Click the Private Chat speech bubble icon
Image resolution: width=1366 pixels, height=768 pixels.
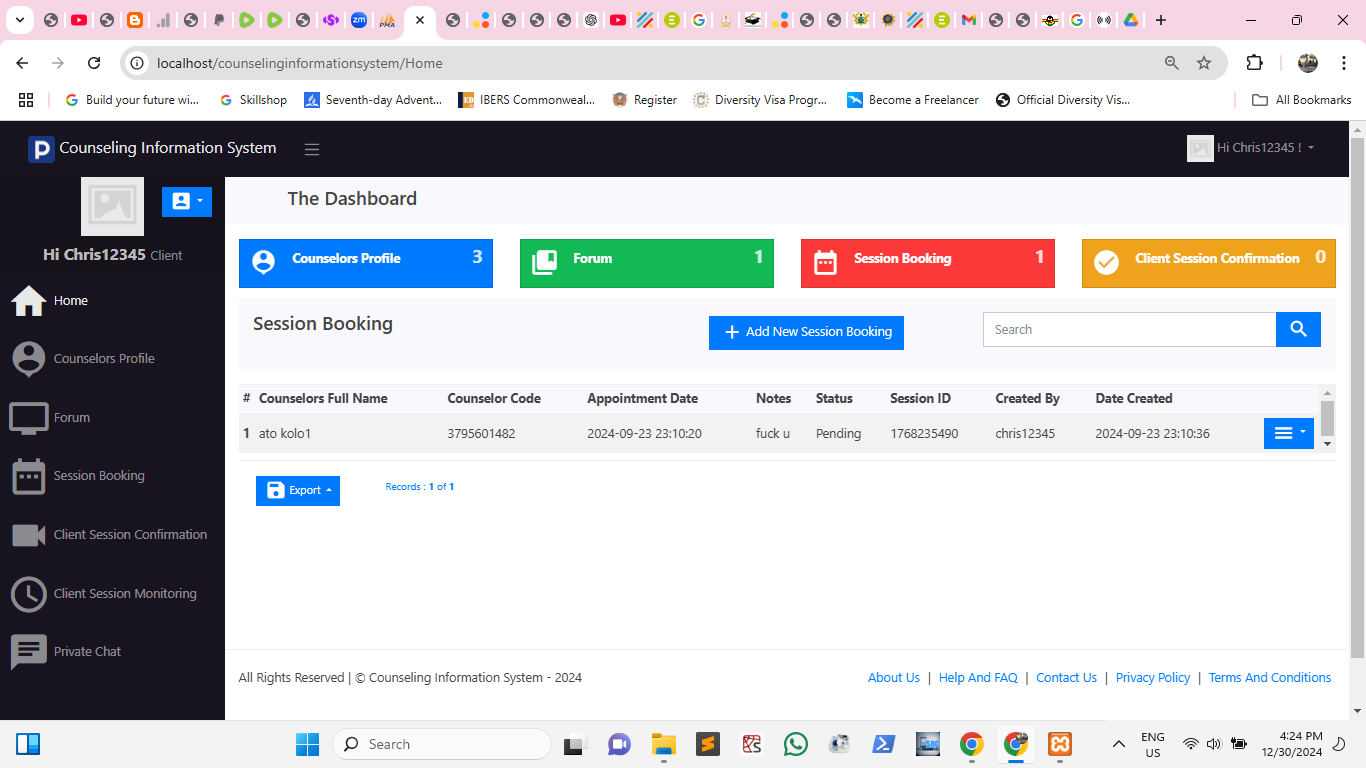[28, 652]
